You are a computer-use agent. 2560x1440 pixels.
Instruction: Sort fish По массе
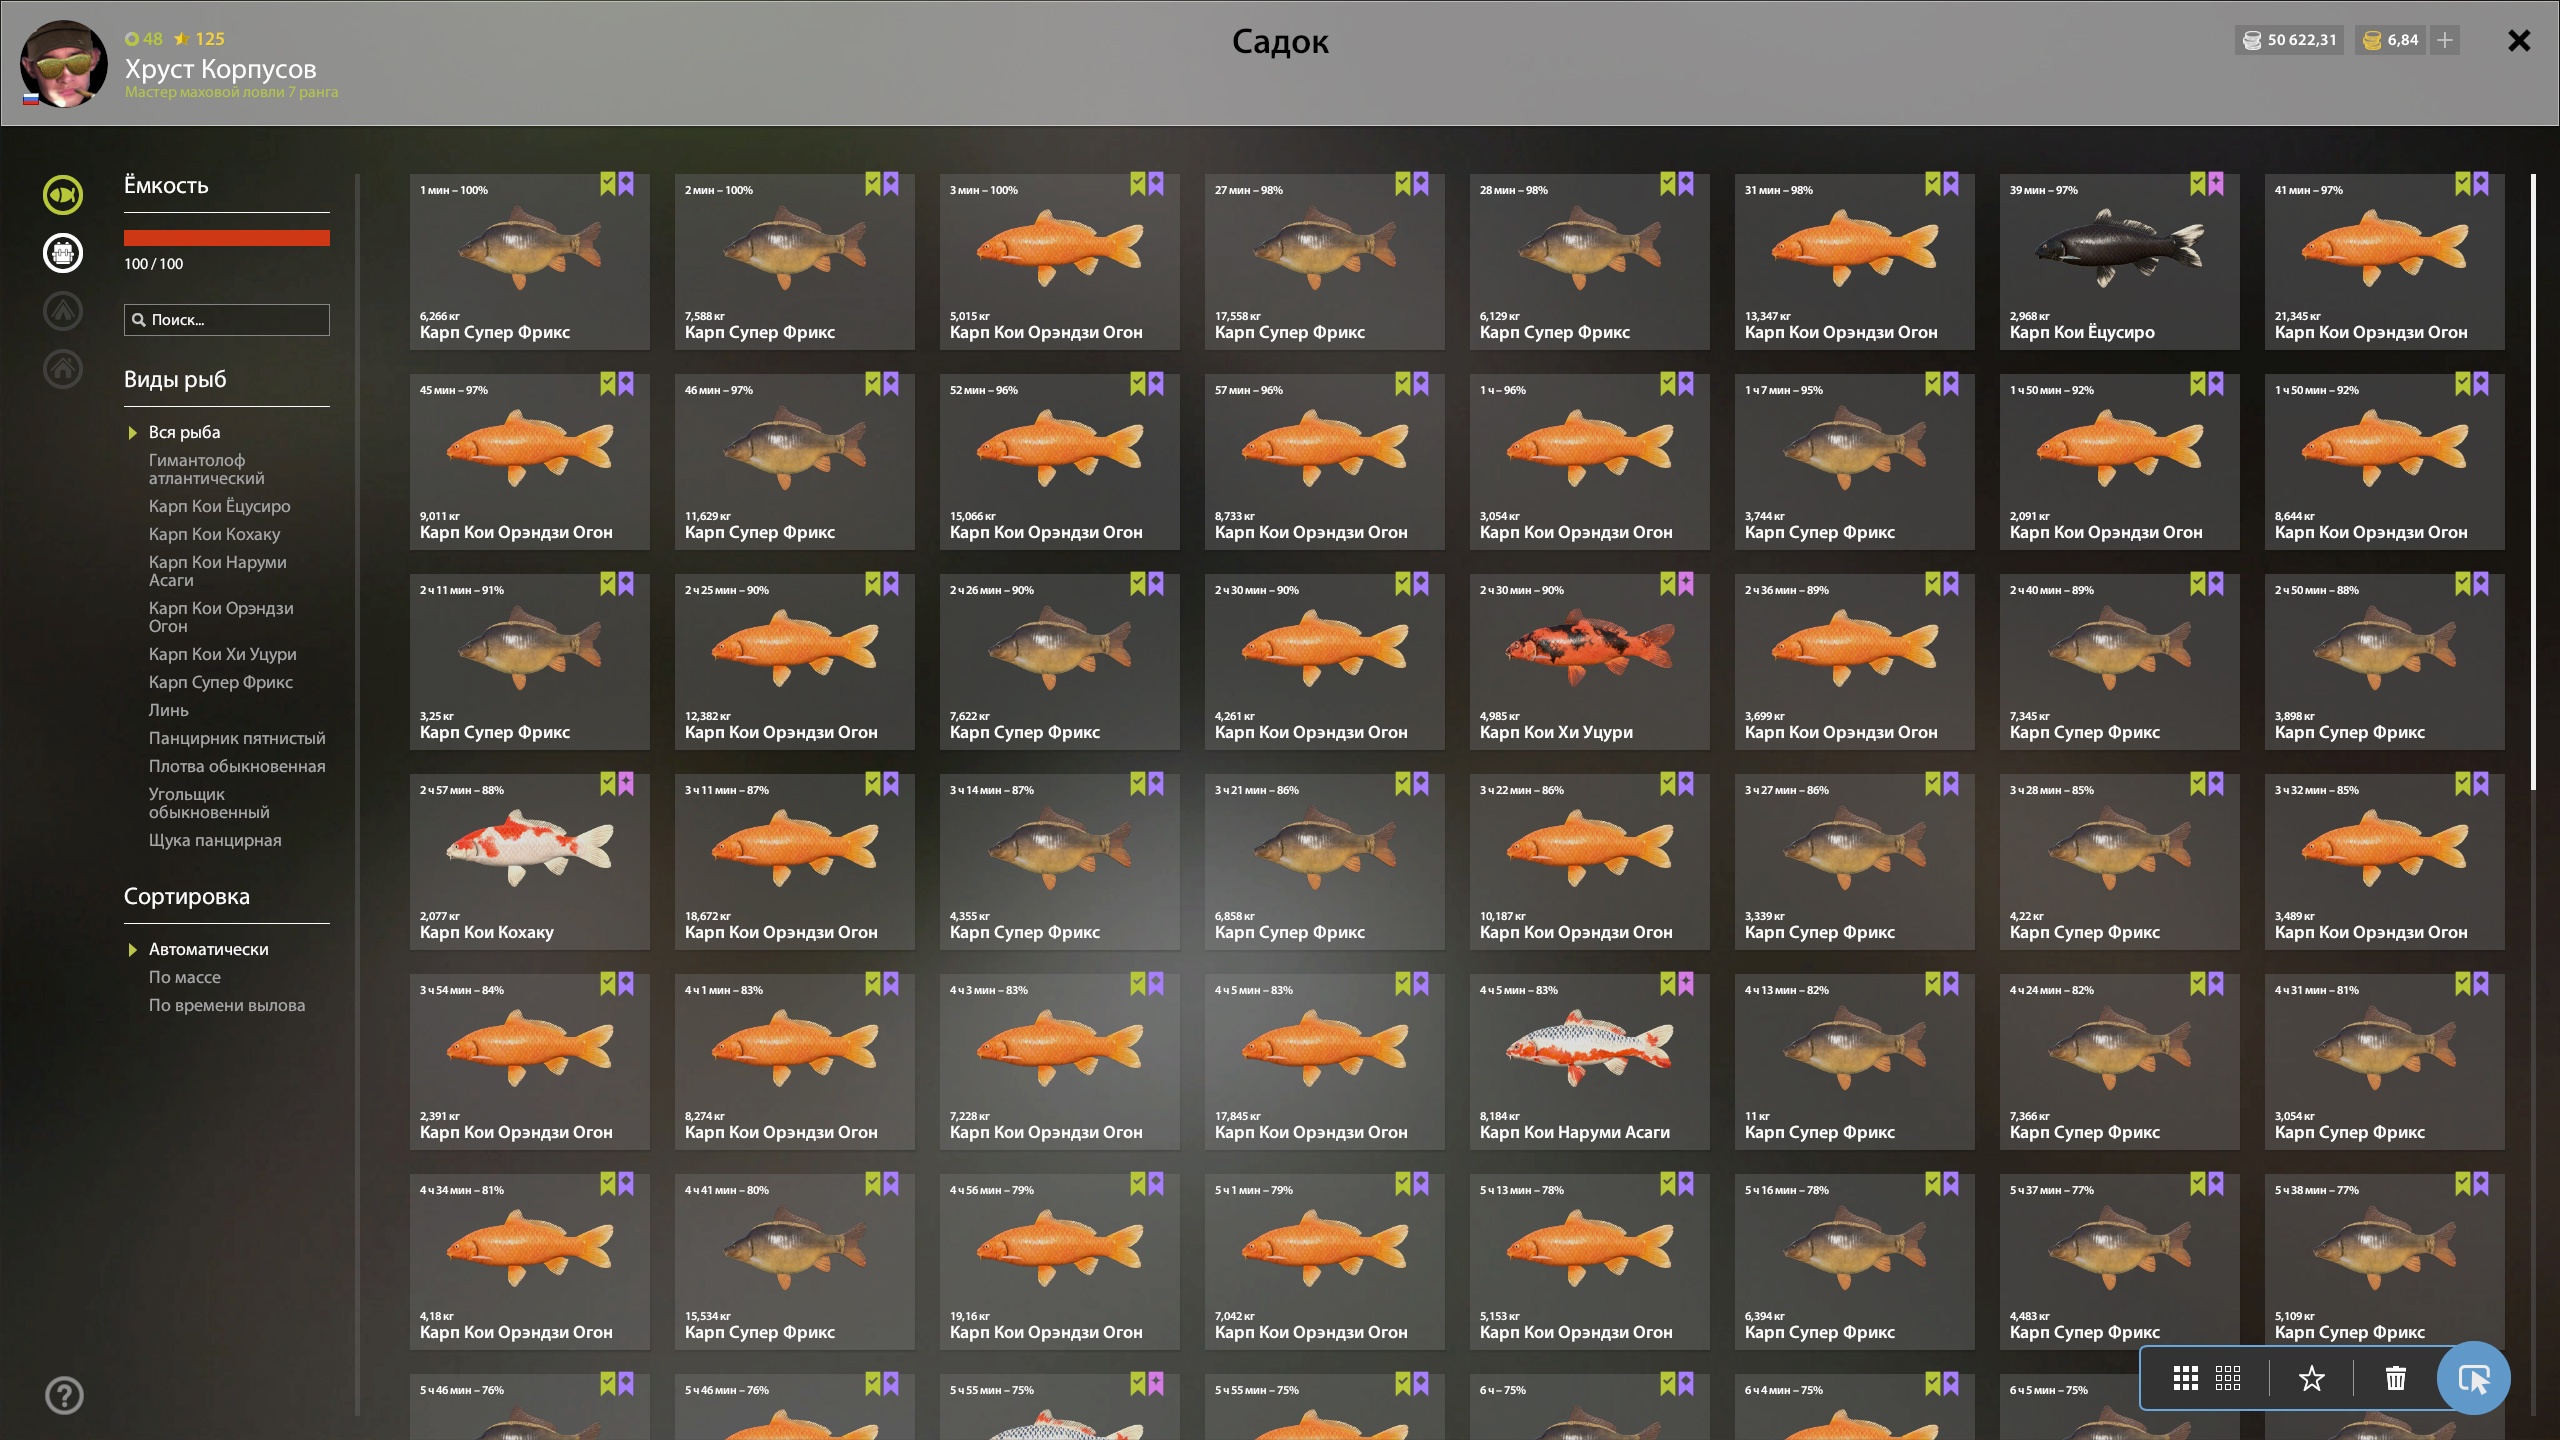[185, 977]
